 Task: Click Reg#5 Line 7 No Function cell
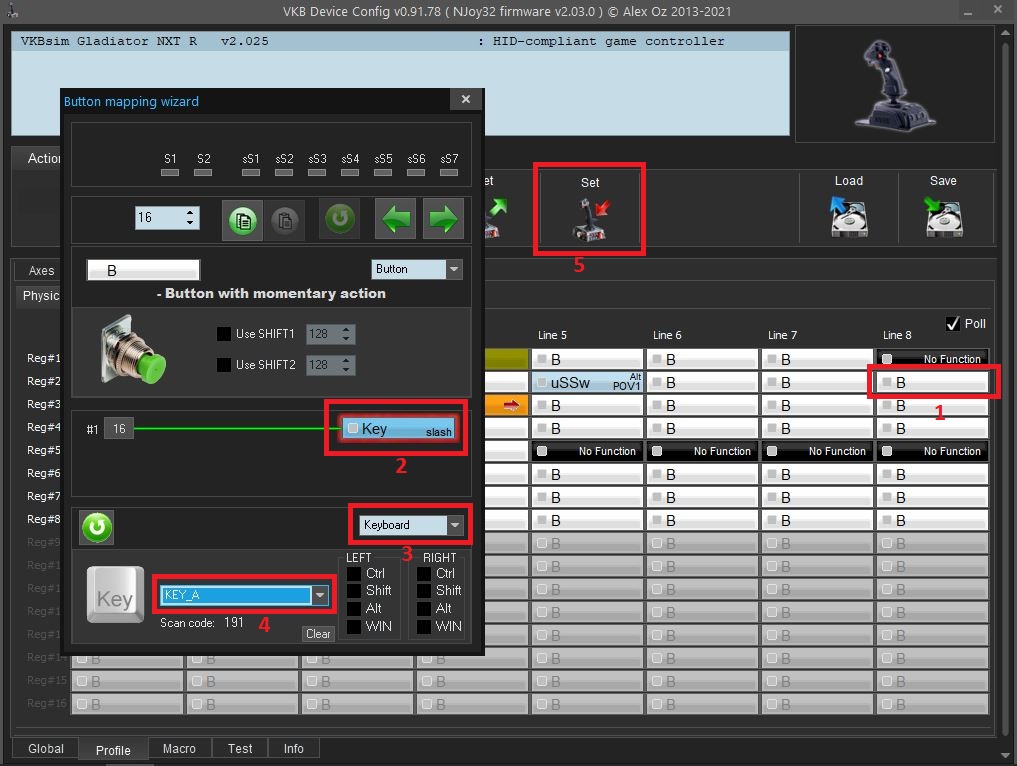pyautogui.click(x=817, y=451)
